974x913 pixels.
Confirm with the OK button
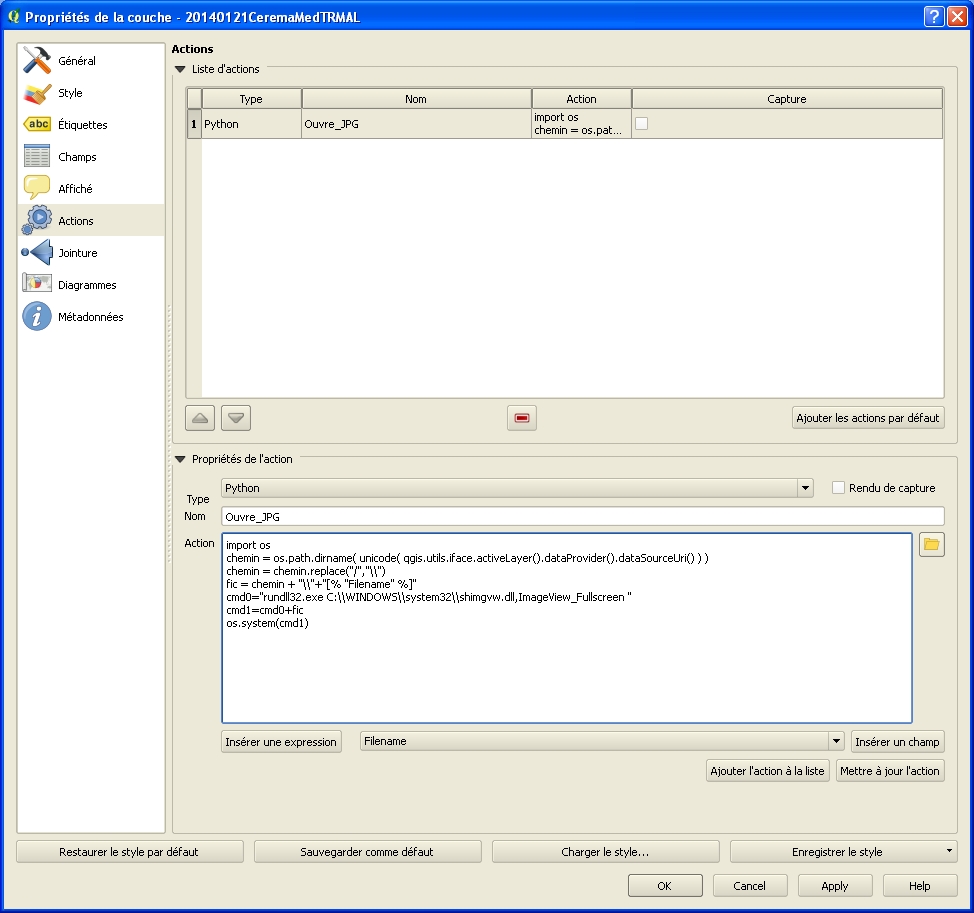(665, 886)
